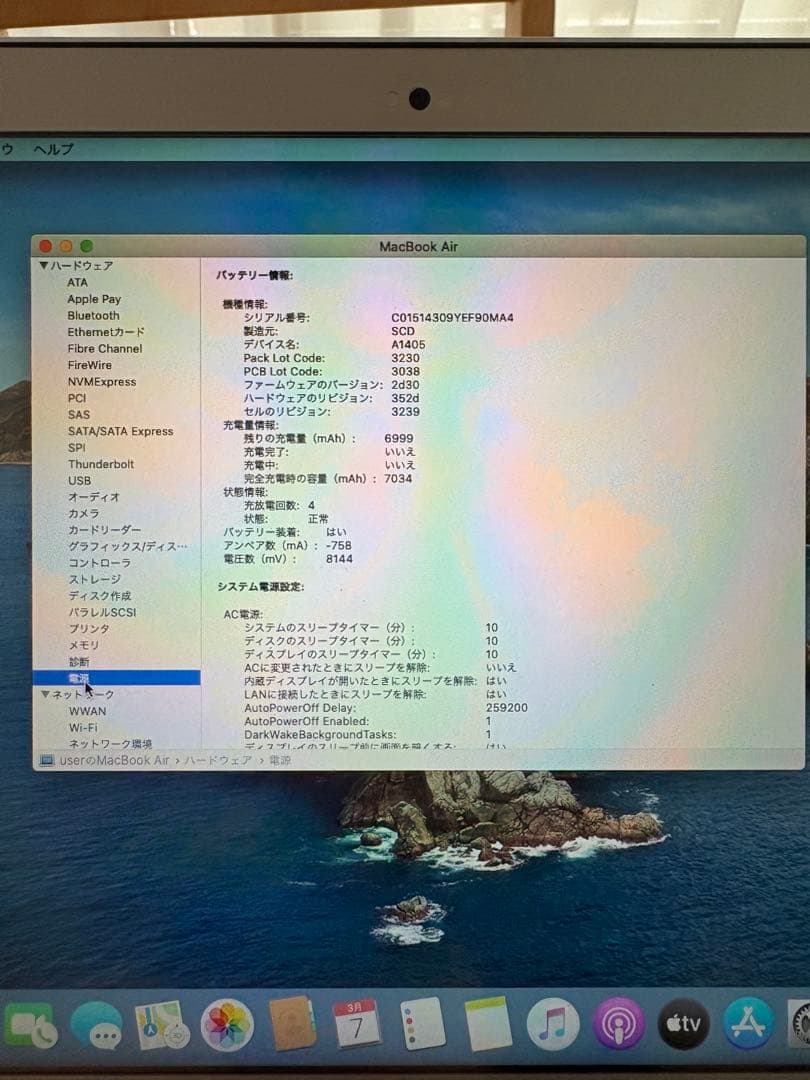Image resolution: width=810 pixels, height=1080 pixels.
Task: Select 診断 in the sidebar
Action: (x=79, y=662)
